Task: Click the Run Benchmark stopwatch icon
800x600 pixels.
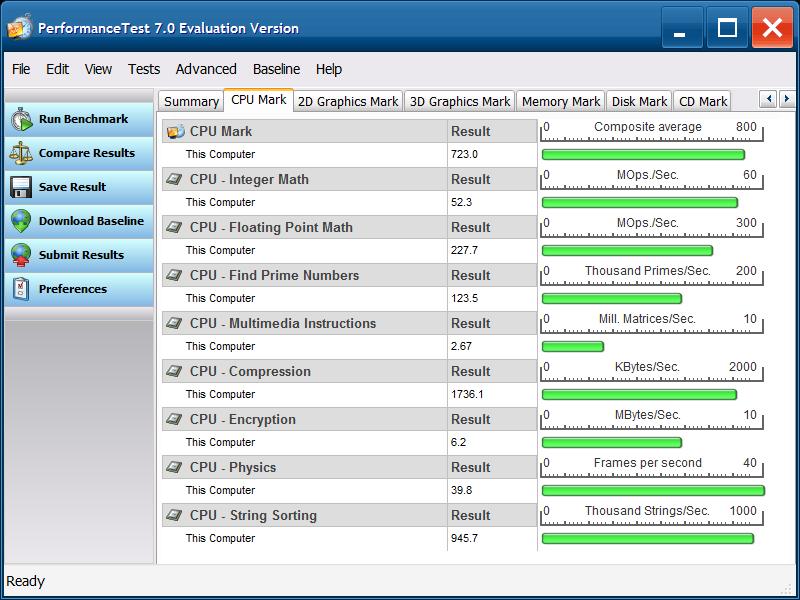Action: coord(21,119)
